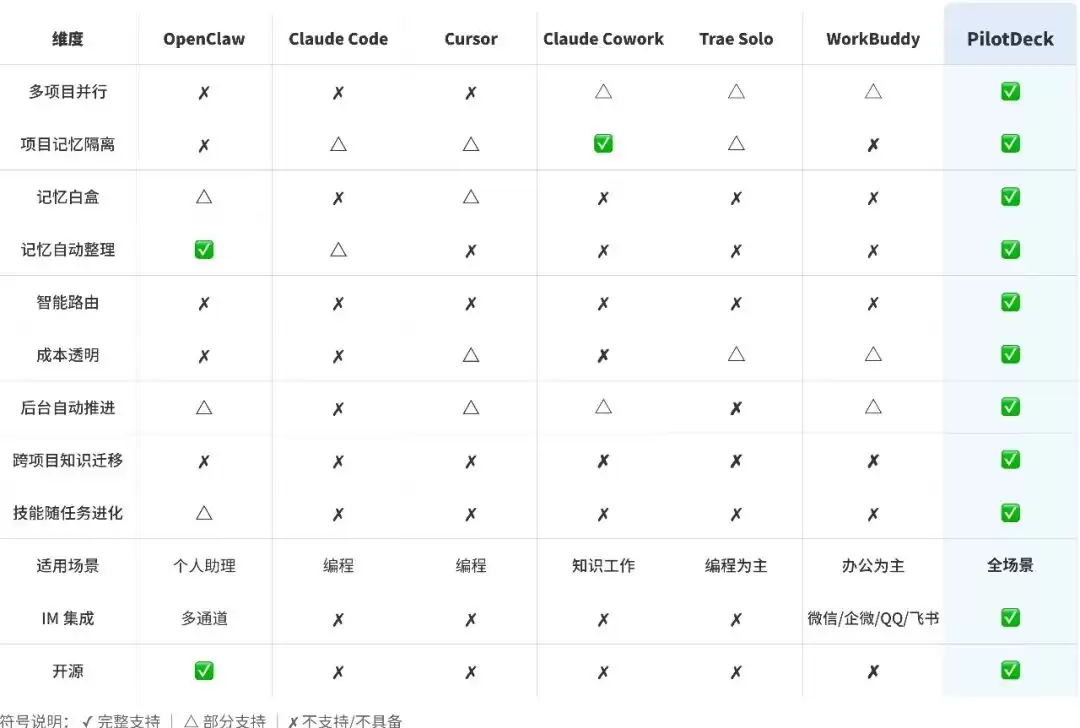Click OpenClaw cross mark in 多项目并行 row
1080x728 pixels.
tap(204, 93)
